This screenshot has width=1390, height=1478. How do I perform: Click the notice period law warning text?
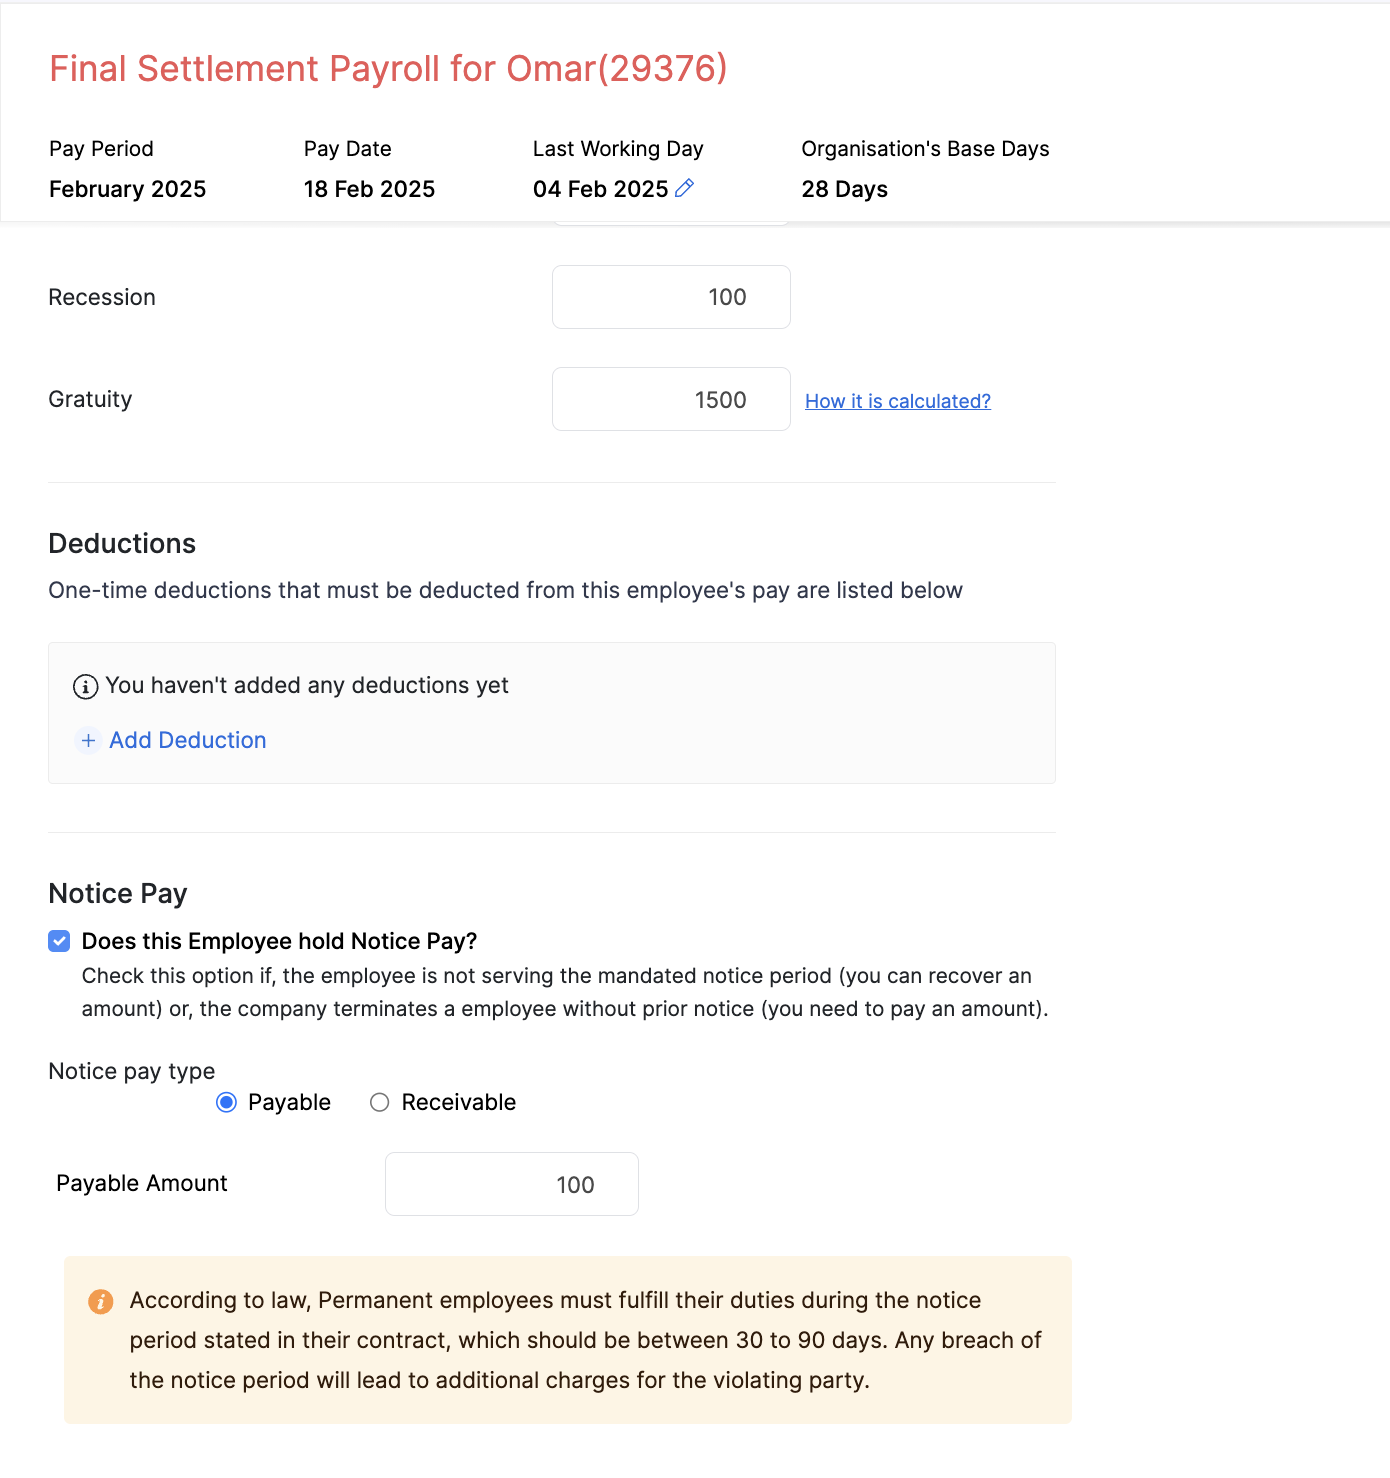tap(585, 1340)
